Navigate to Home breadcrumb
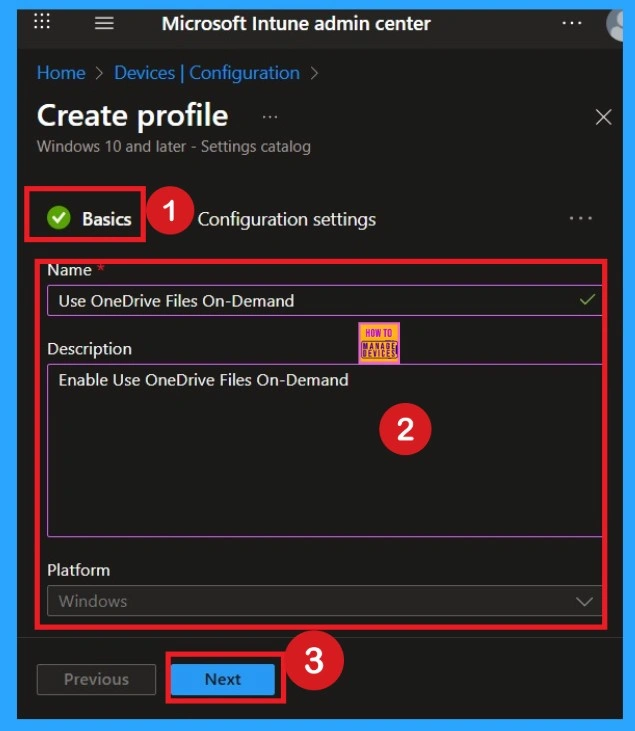This screenshot has width=635, height=731. [x=61, y=73]
